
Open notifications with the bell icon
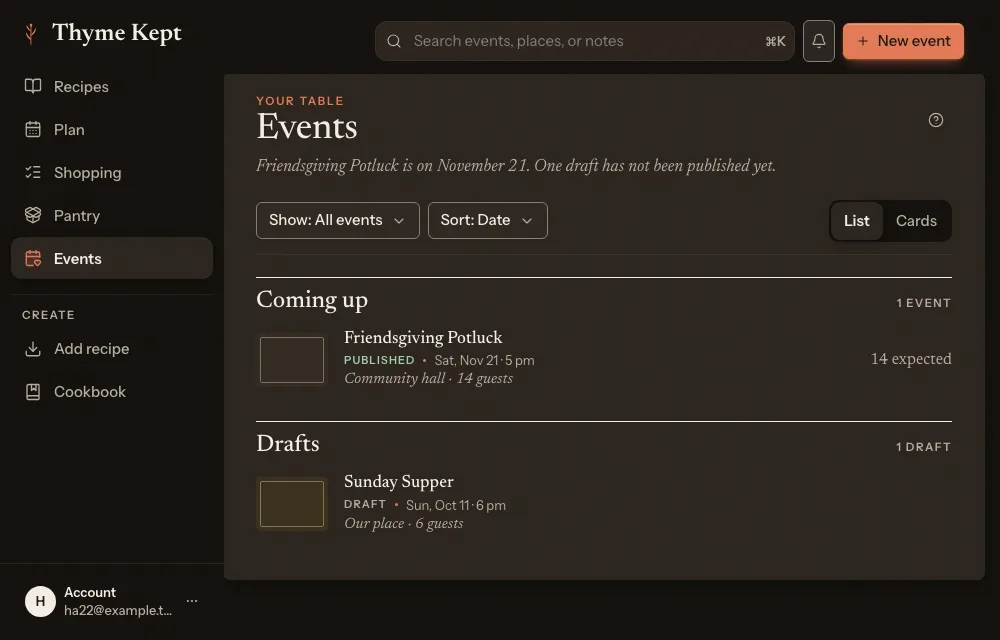[819, 41]
